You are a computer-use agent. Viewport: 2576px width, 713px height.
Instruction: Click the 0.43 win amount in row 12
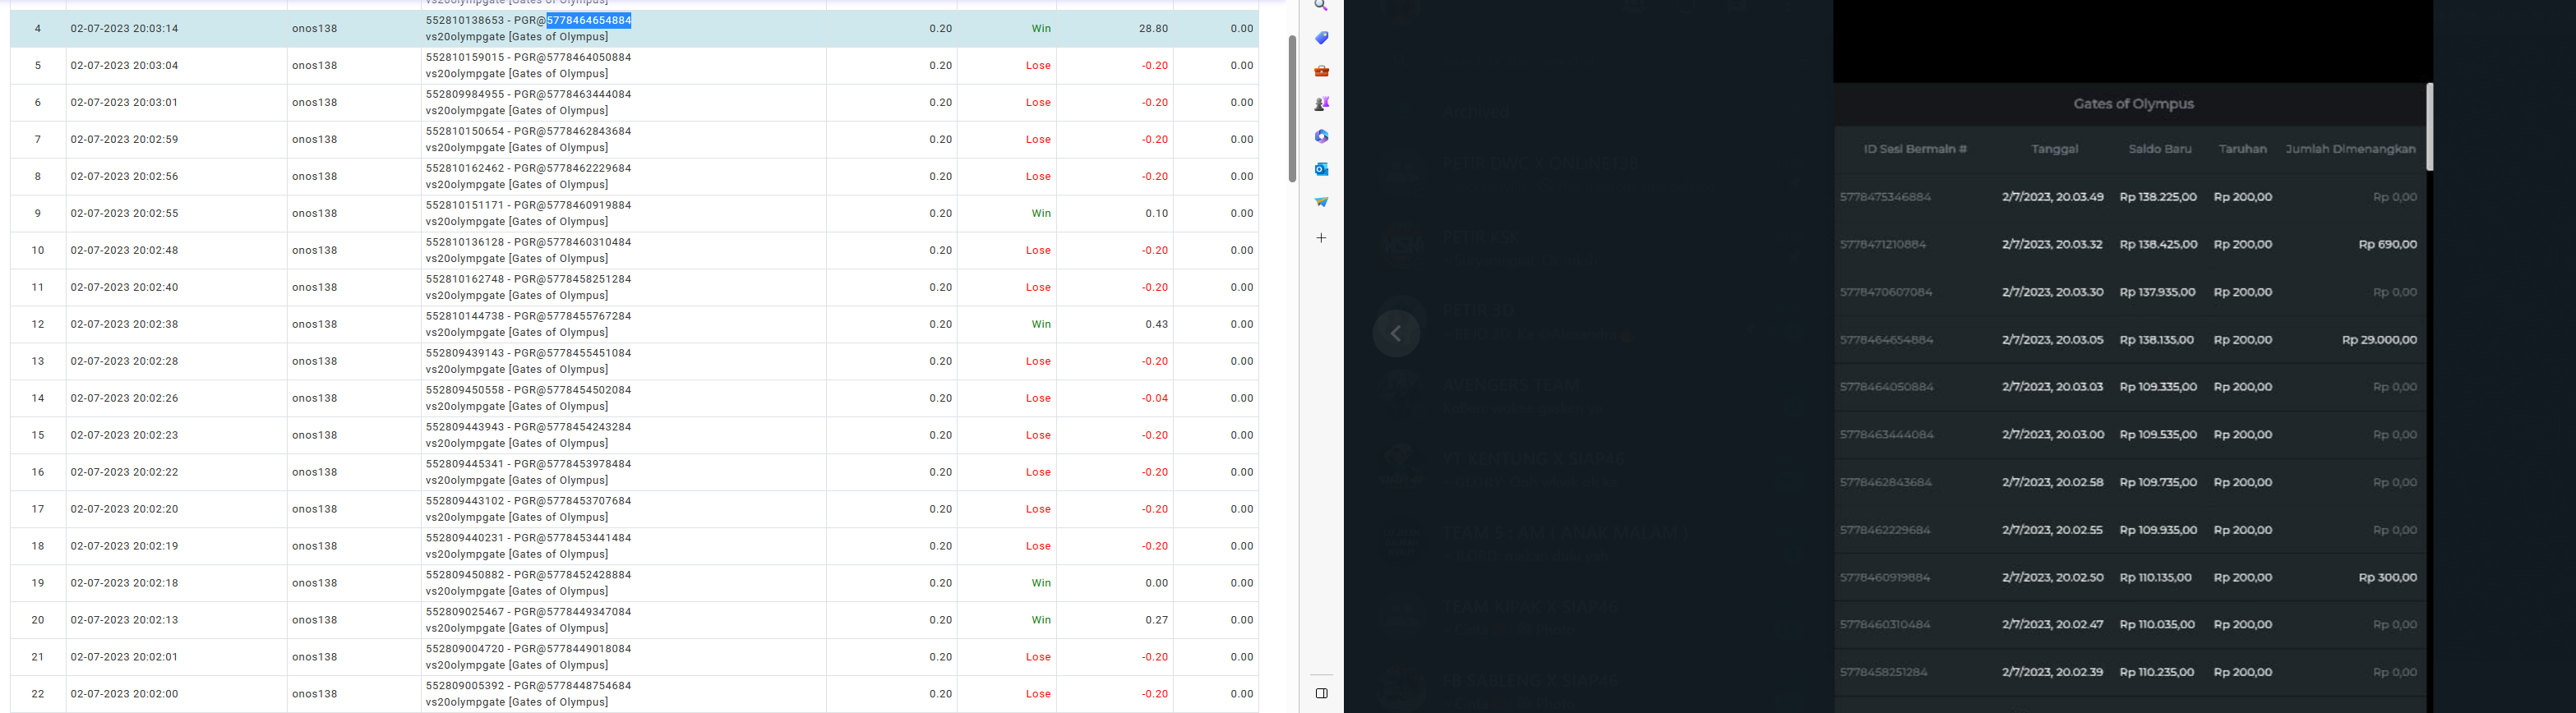[1157, 325]
